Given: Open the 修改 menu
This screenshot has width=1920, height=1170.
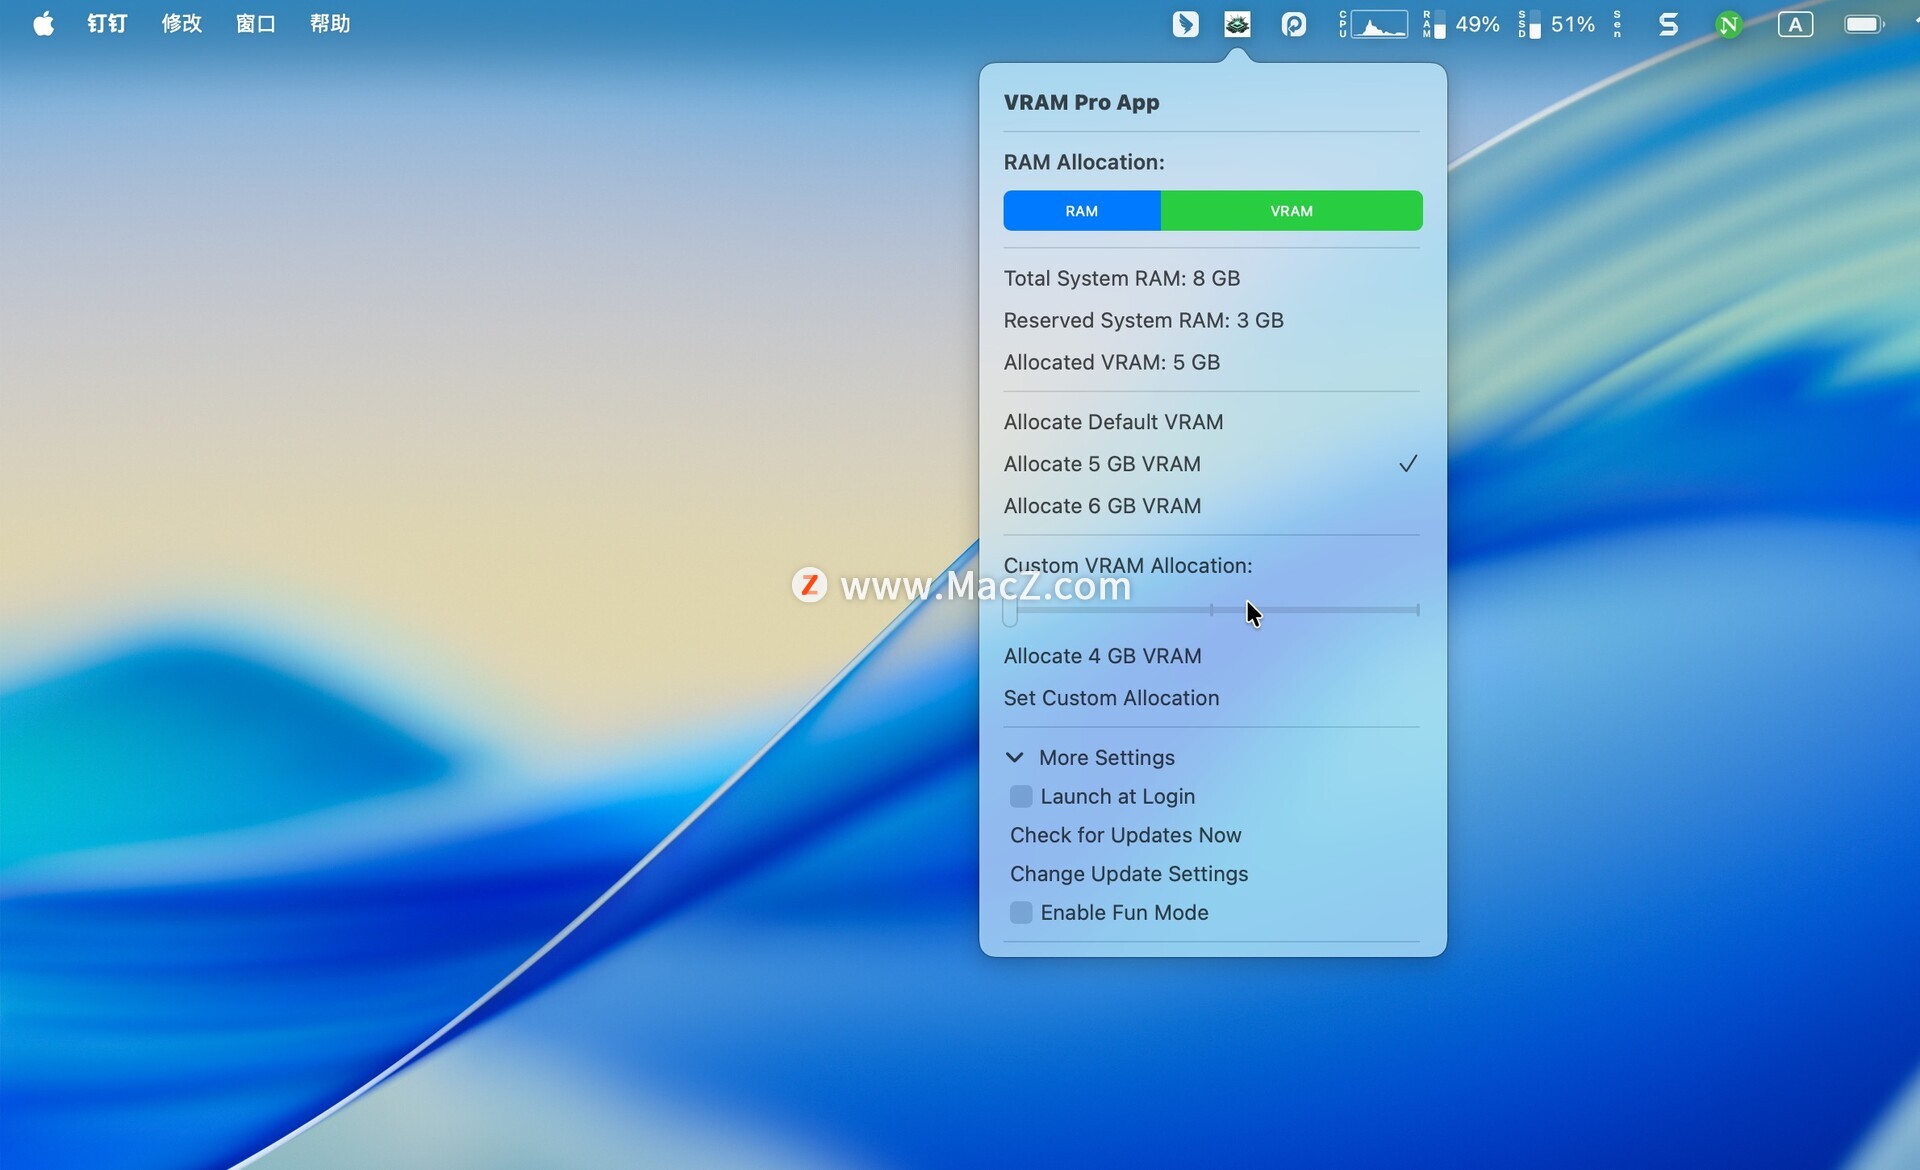Looking at the screenshot, I should [x=182, y=24].
